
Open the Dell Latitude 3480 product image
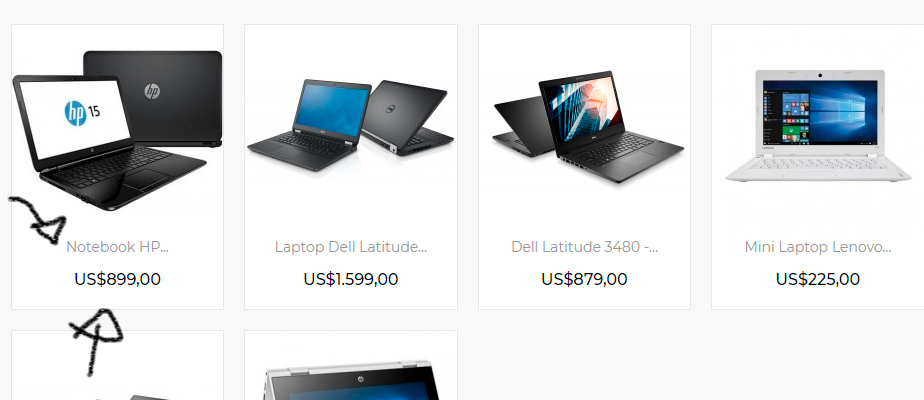point(588,127)
